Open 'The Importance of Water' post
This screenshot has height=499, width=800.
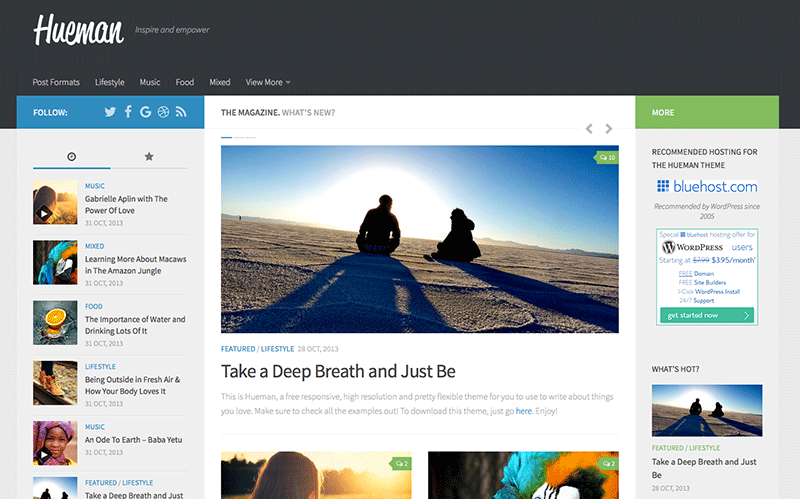tap(135, 325)
